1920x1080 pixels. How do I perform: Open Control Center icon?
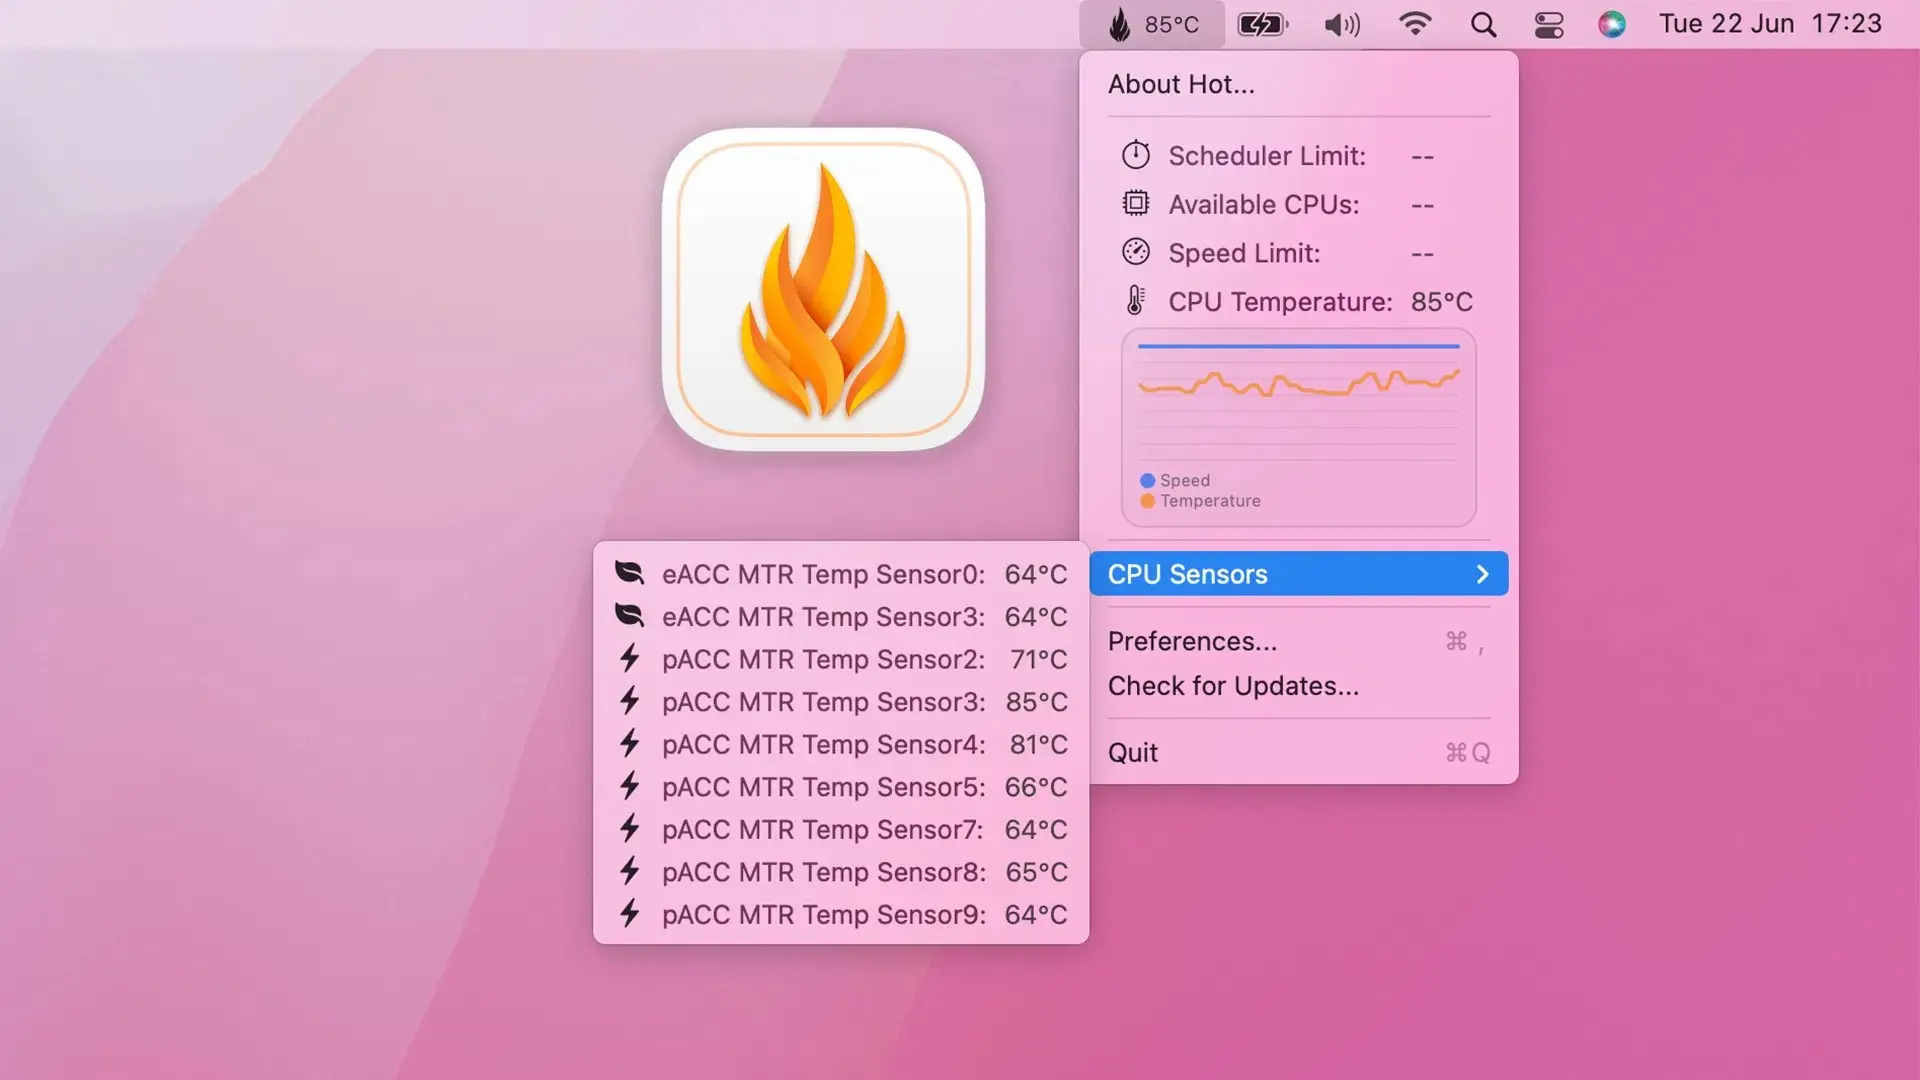[x=1549, y=24]
